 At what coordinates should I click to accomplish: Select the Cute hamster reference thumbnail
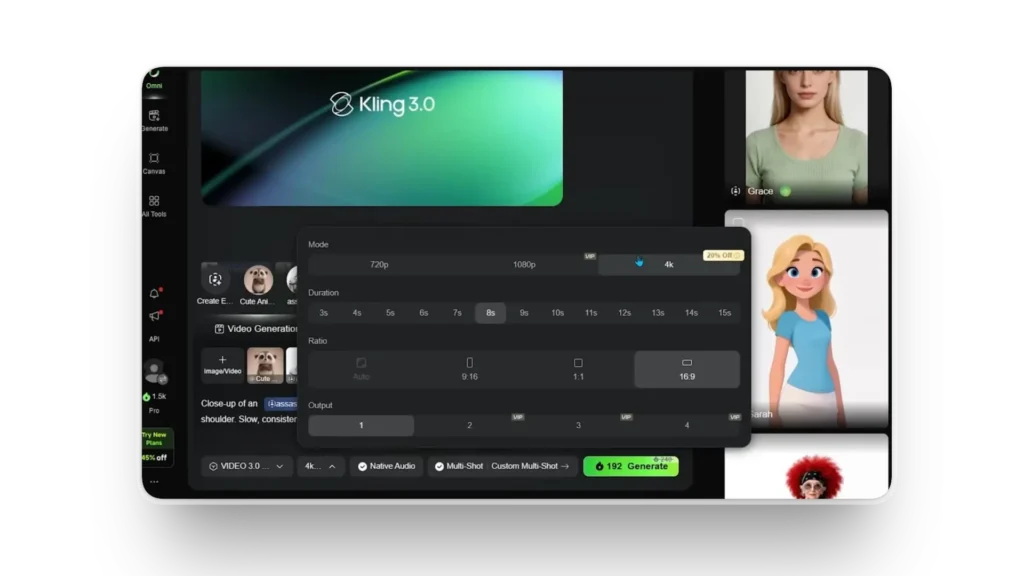coord(264,365)
